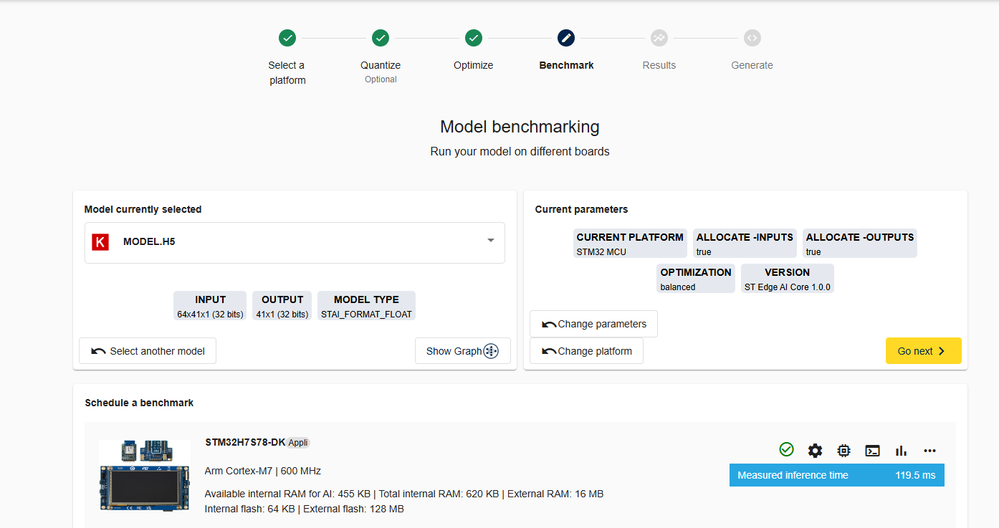
Task: Click the 'Go next' button
Action: [x=923, y=351]
